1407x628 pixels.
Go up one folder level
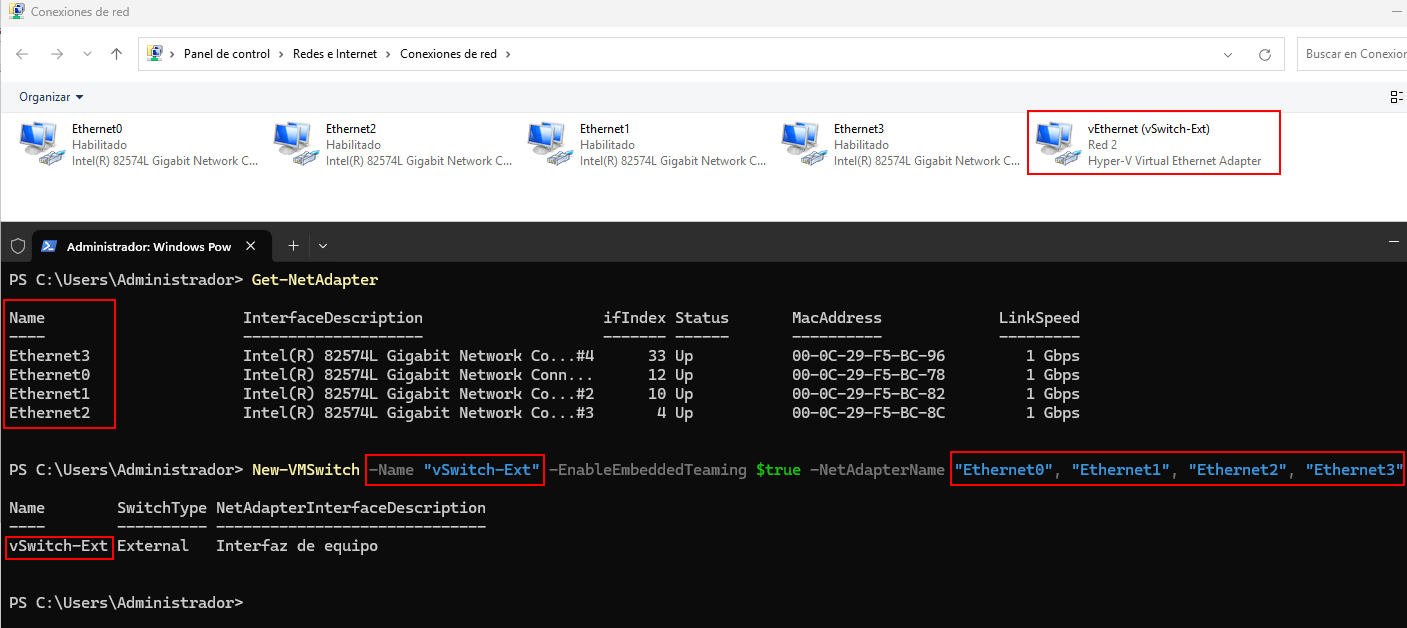click(x=117, y=54)
